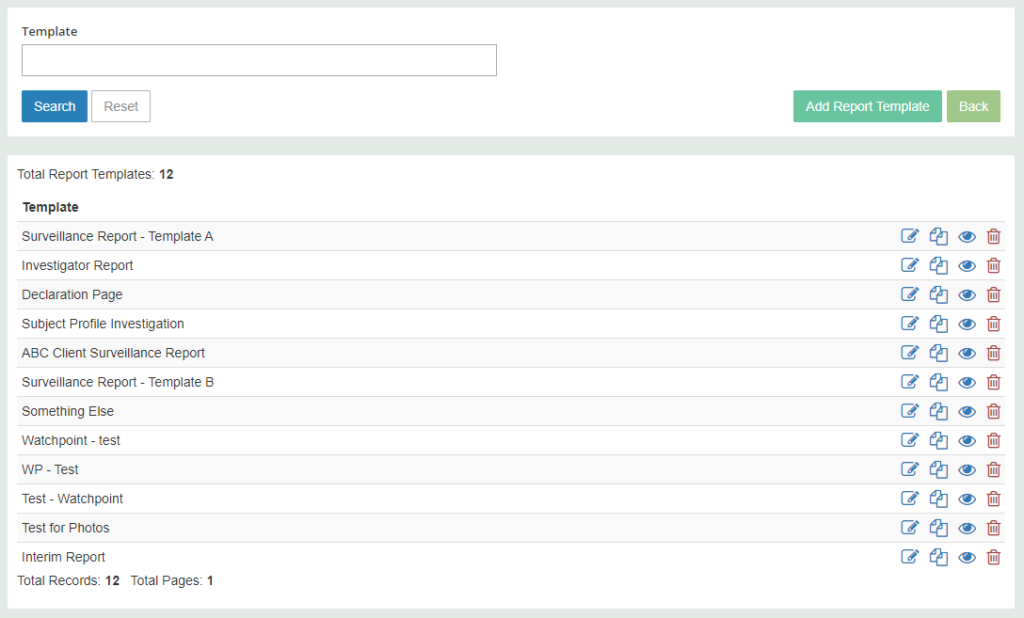Image resolution: width=1024 pixels, height=618 pixels.
Task: Edit the Watchpoint - test template
Action: 910,440
